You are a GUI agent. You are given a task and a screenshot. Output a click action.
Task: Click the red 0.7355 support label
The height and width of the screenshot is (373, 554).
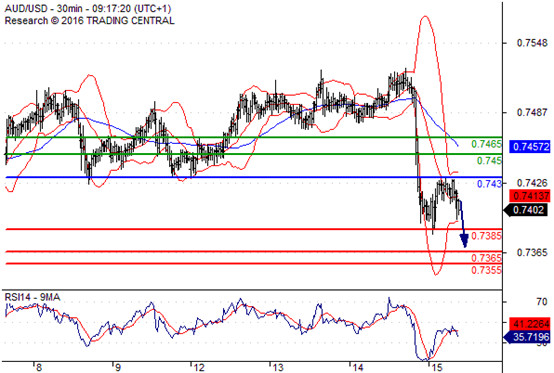pyautogui.click(x=486, y=270)
